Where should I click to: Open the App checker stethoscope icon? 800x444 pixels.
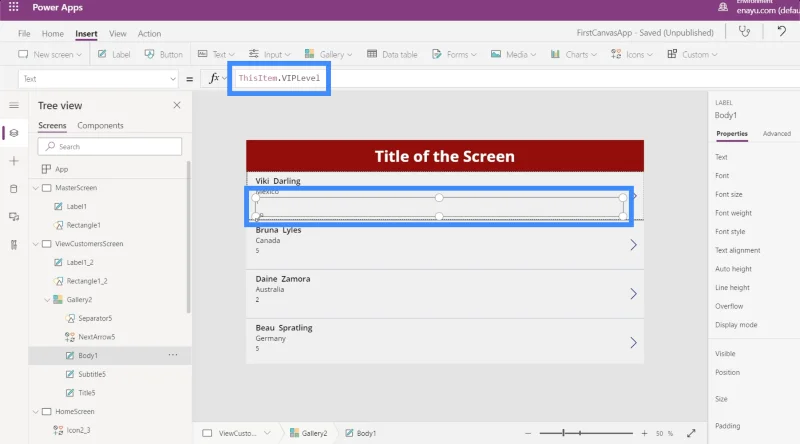pos(744,32)
